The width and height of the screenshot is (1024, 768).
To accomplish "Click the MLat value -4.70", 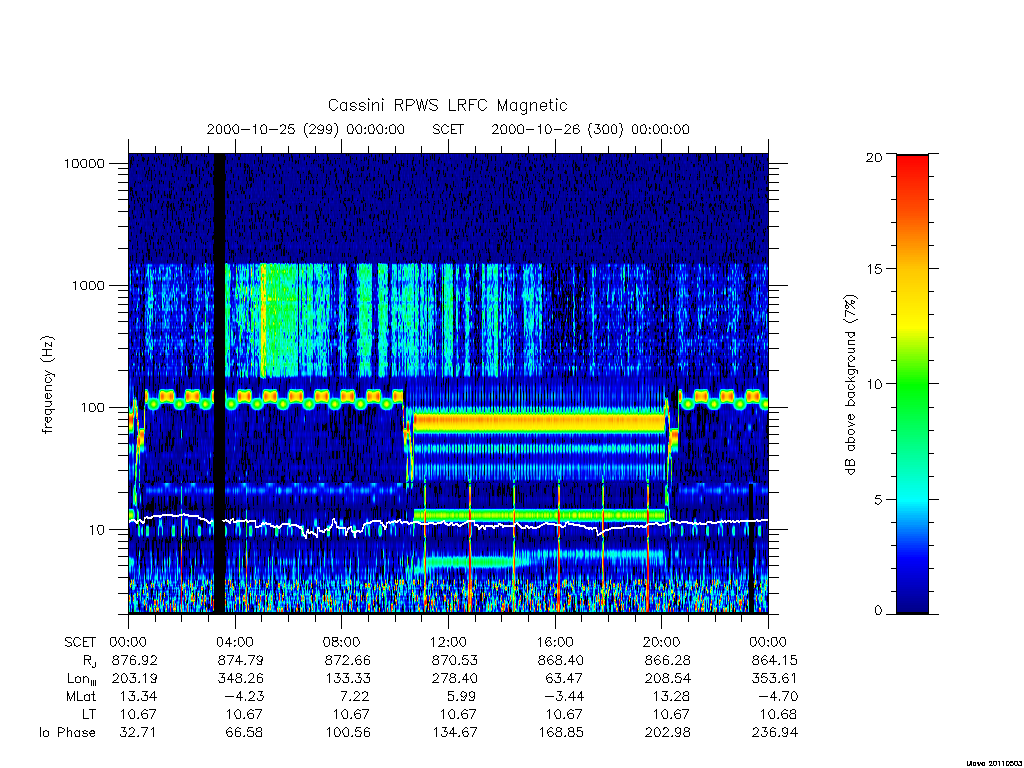I will tap(778, 696).
